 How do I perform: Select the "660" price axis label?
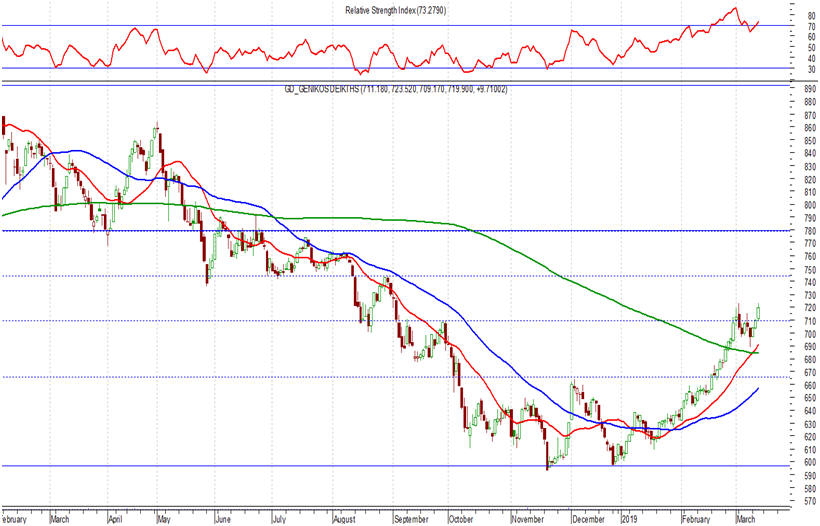pyautogui.click(x=810, y=385)
